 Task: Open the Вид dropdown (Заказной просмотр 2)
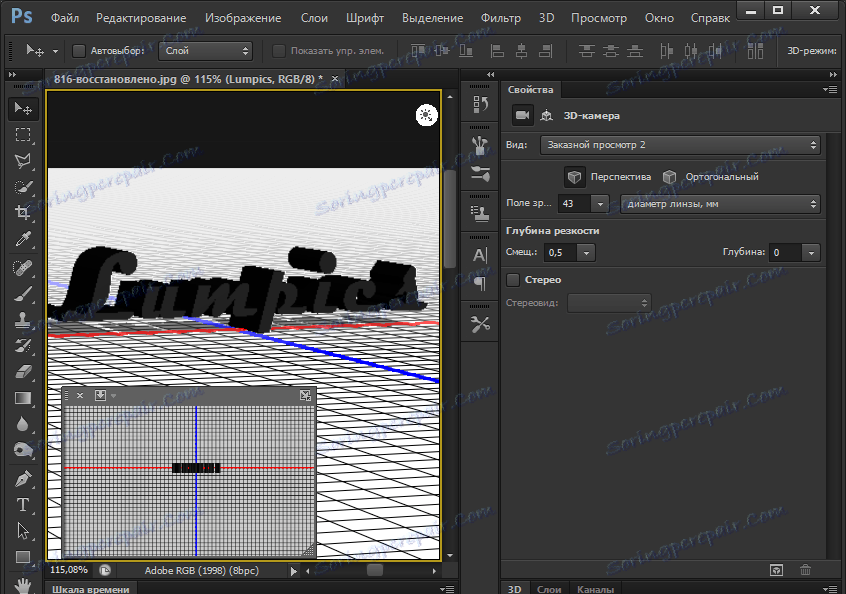(x=680, y=145)
